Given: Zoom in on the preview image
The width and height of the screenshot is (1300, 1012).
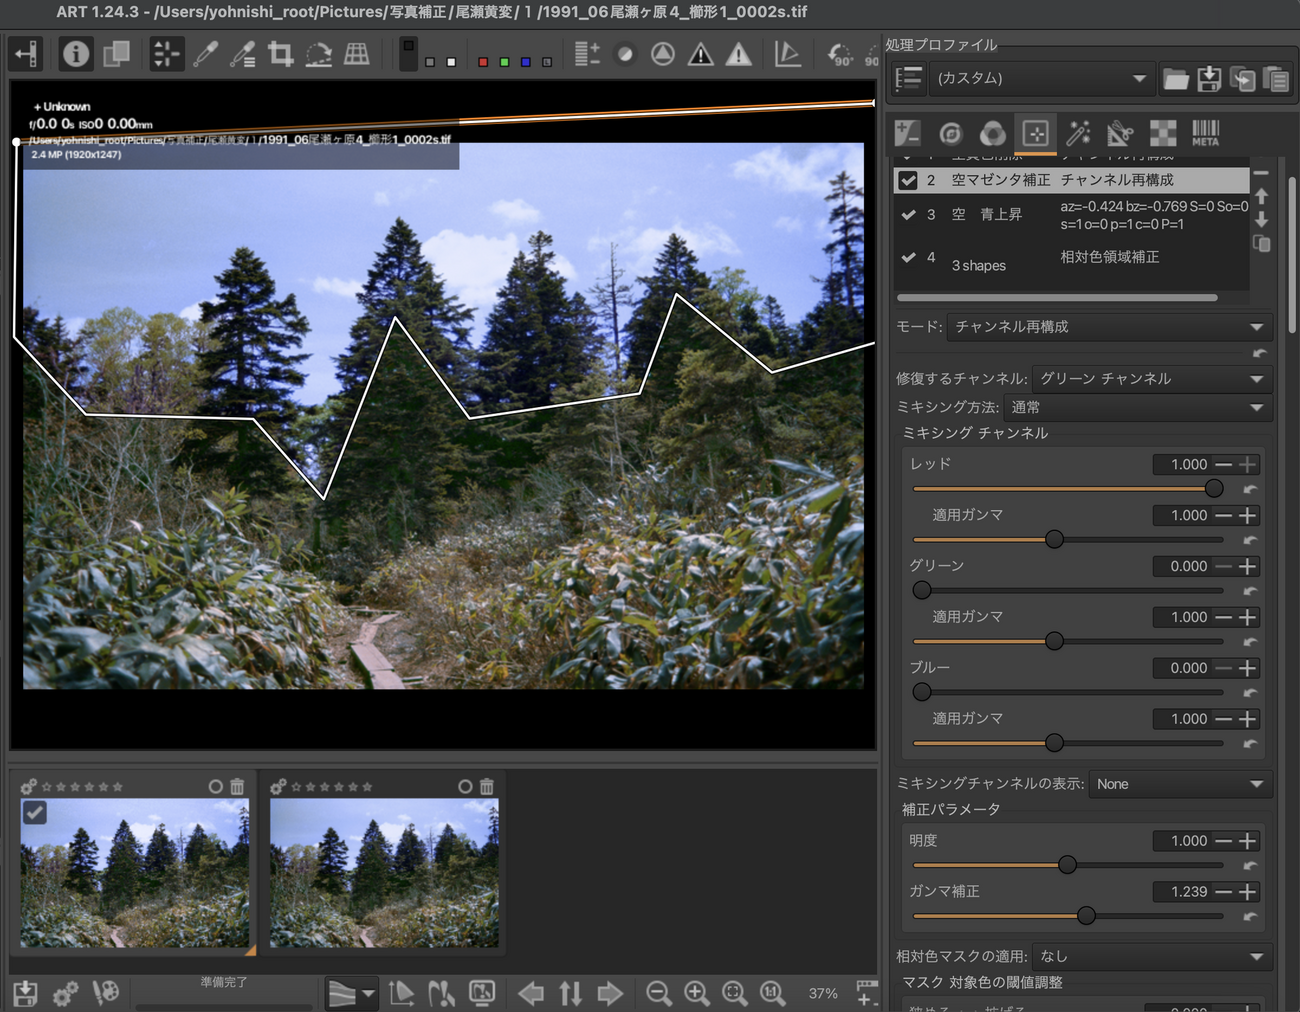Looking at the screenshot, I should (x=697, y=993).
